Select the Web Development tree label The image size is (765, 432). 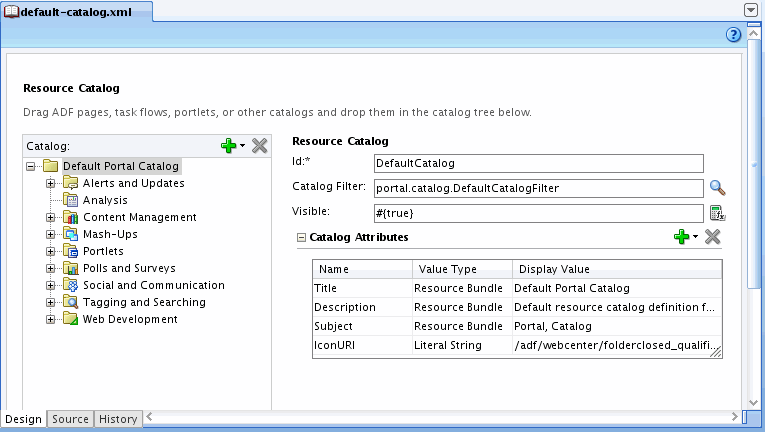[130, 319]
